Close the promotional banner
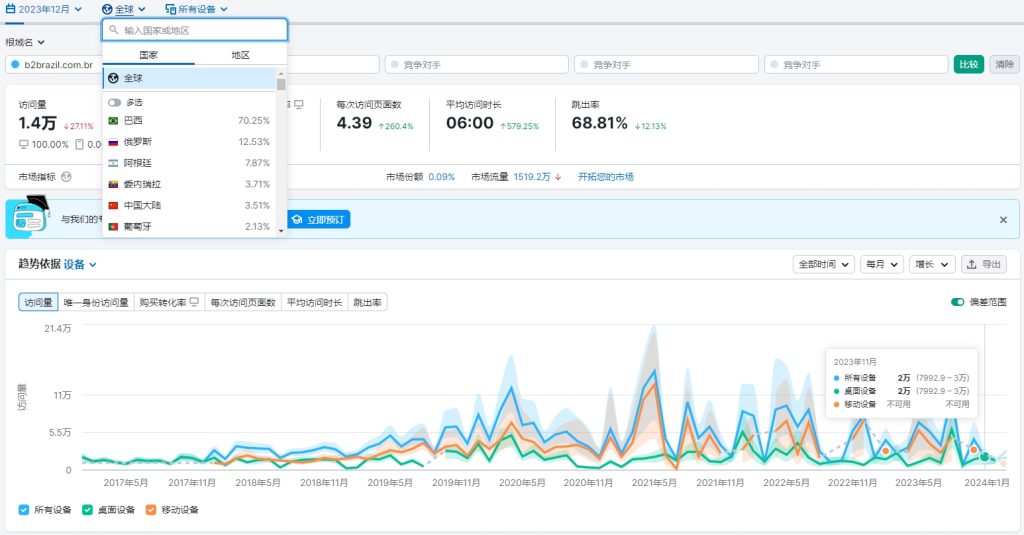Viewport: 1024px width, 535px height. (1003, 220)
